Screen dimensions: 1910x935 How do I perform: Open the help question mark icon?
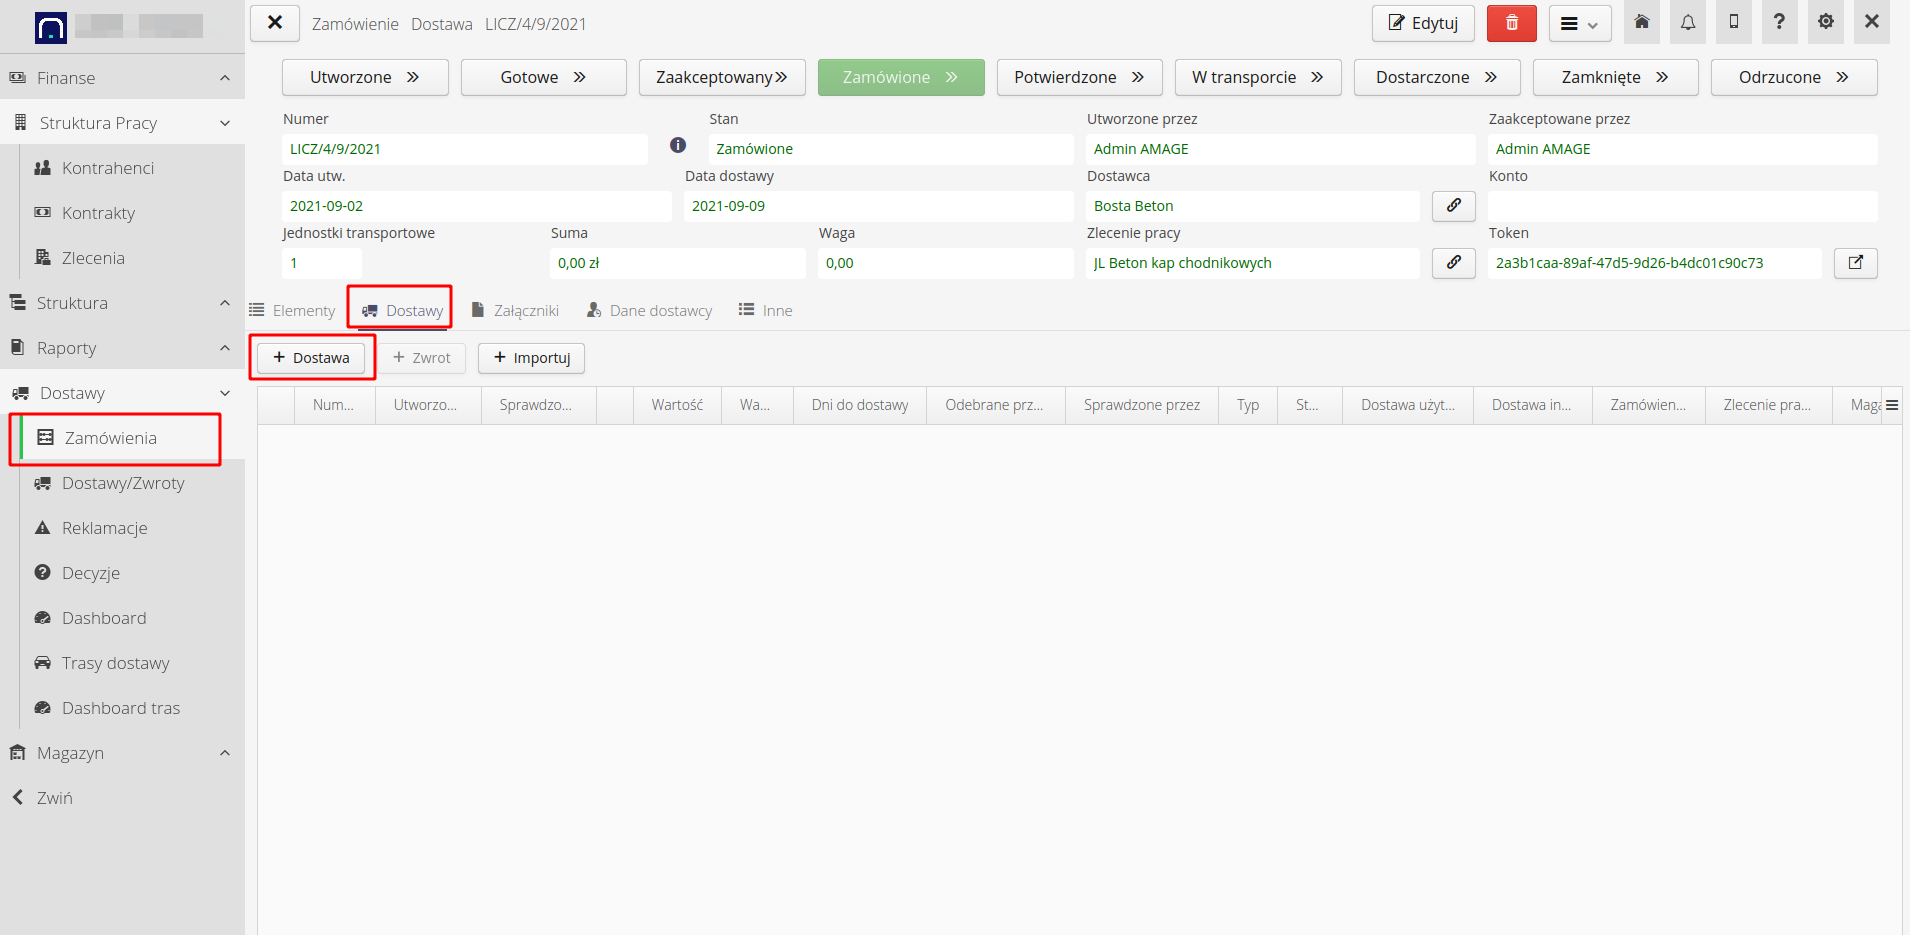(x=1779, y=23)
